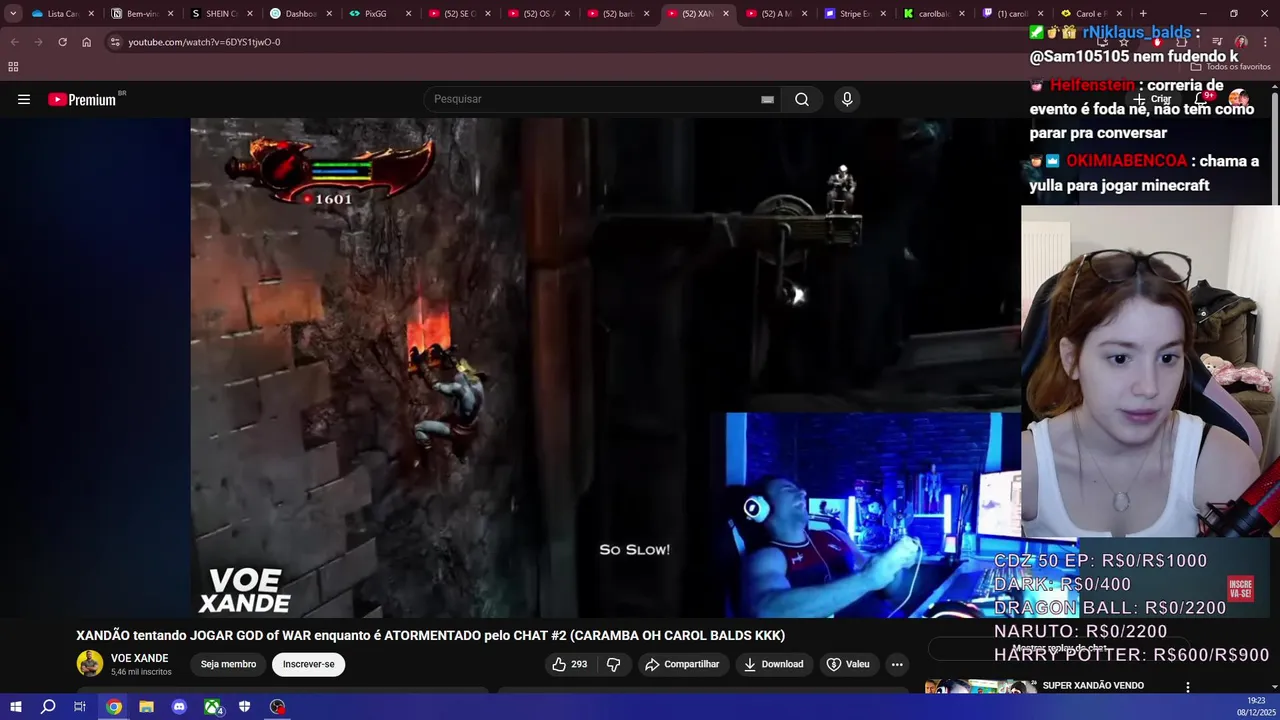Open Discord from taskbar
This screenshot has width=1280, height=720.
point(179,707)
